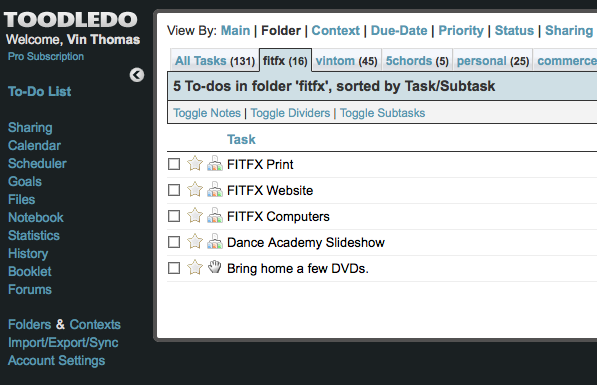Open the personal folder tab

pos(493,61)
